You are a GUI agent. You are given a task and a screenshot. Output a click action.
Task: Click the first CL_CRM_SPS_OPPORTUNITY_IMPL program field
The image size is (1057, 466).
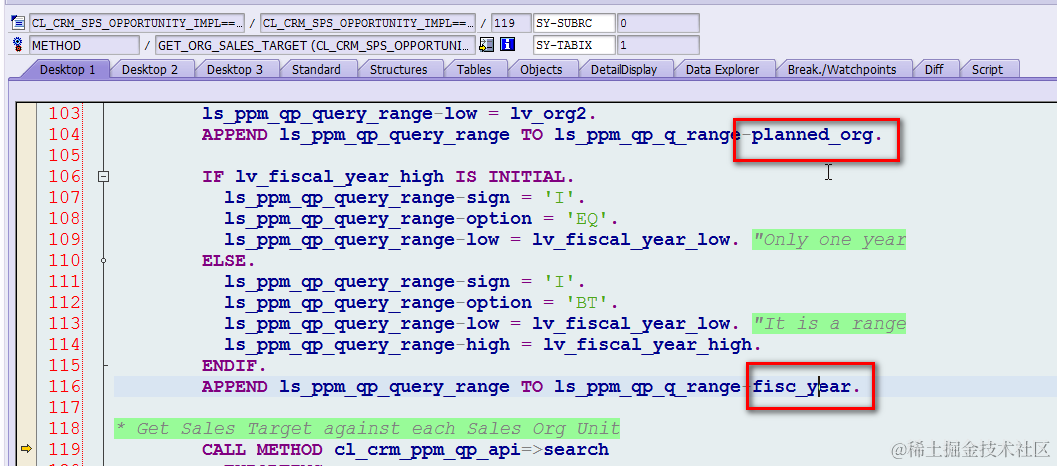(136, 23)
